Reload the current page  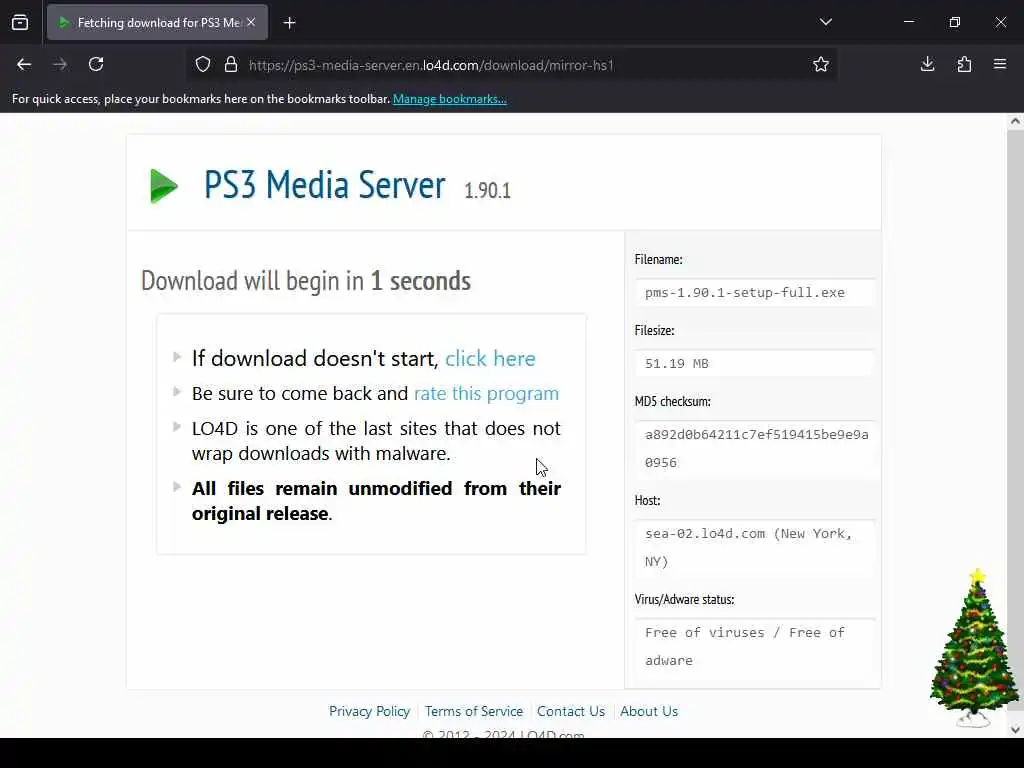click(96, 64)
